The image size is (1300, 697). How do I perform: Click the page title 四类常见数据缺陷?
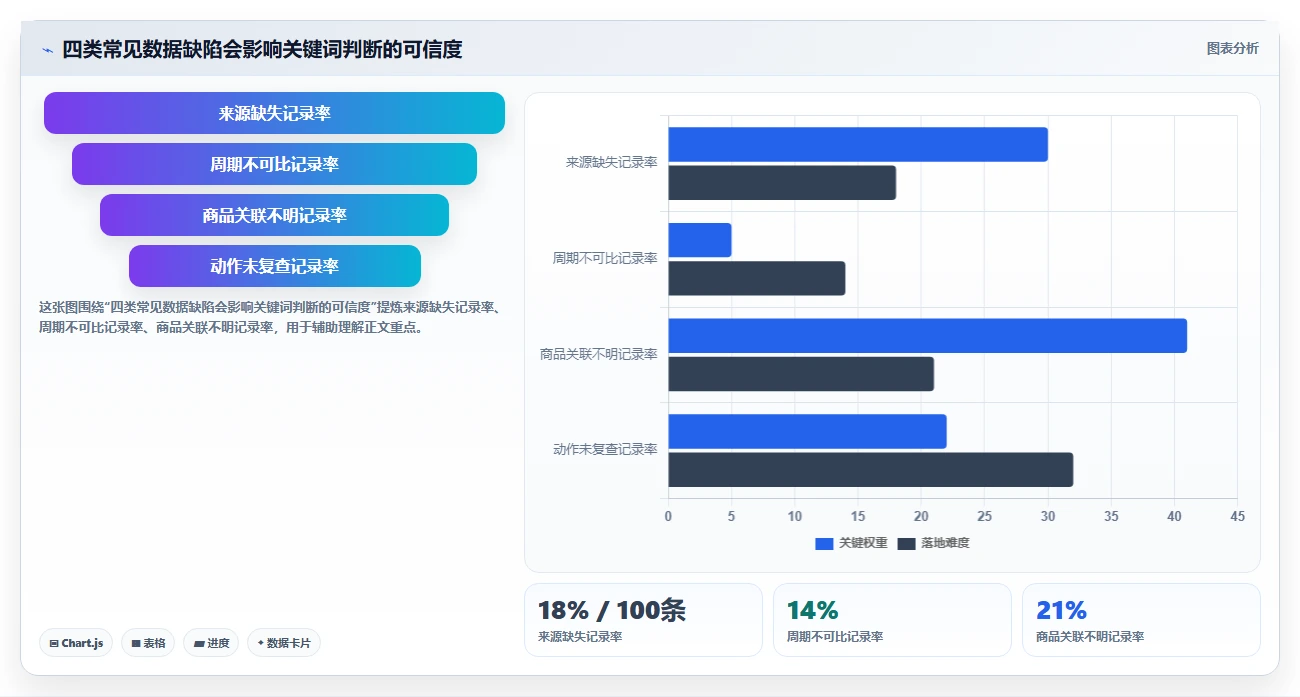pyautogui.click(x=262, y=49)
